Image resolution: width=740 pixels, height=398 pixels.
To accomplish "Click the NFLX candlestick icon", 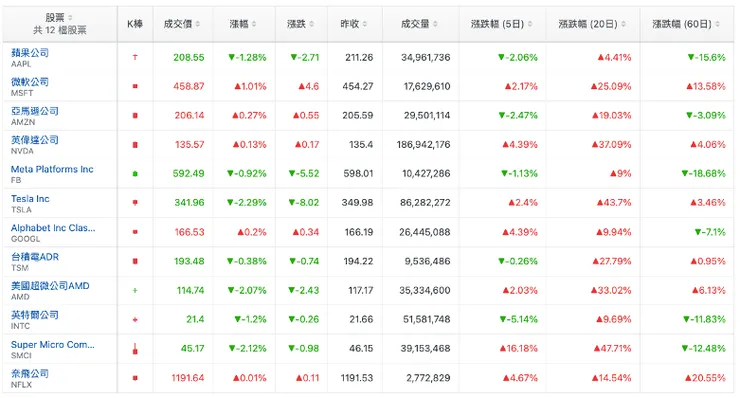I will 135,378.
